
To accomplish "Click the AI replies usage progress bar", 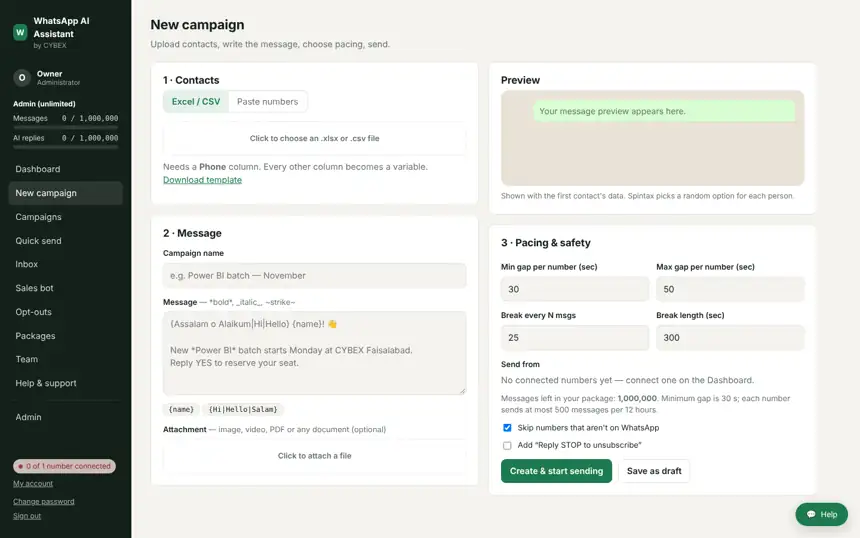I will pos(65,147).
